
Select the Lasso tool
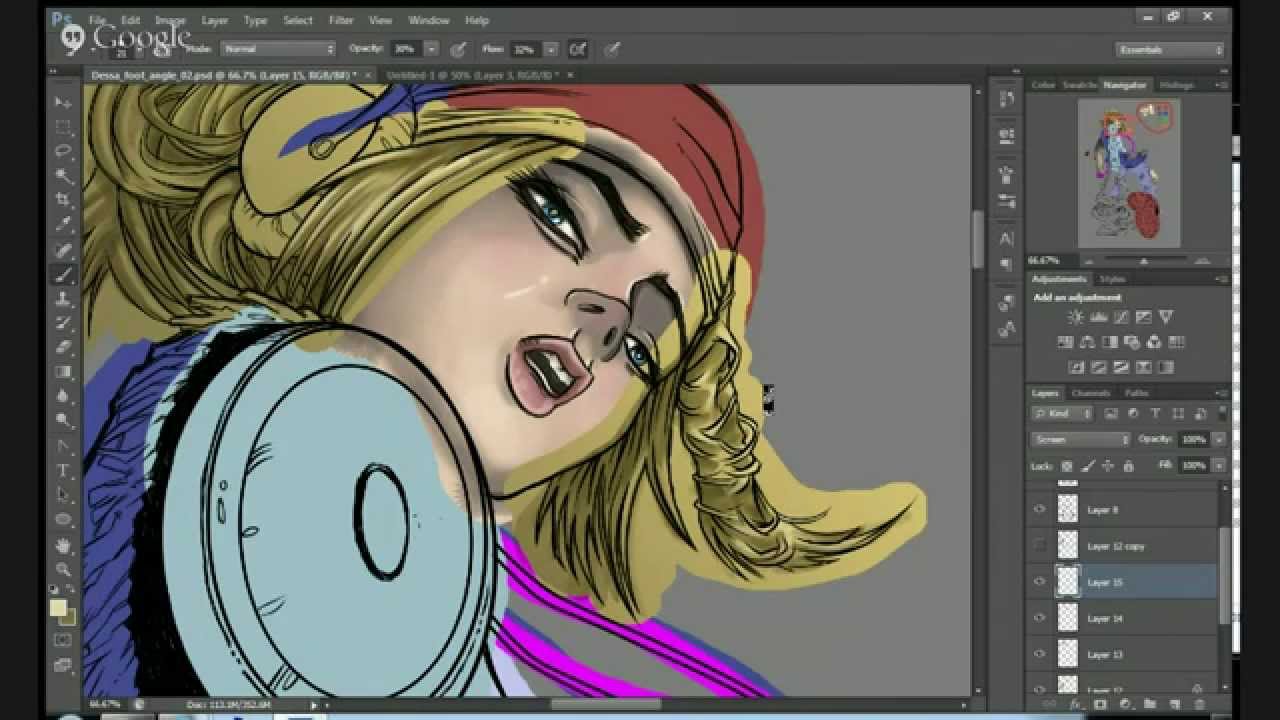[x=63, y=151]
